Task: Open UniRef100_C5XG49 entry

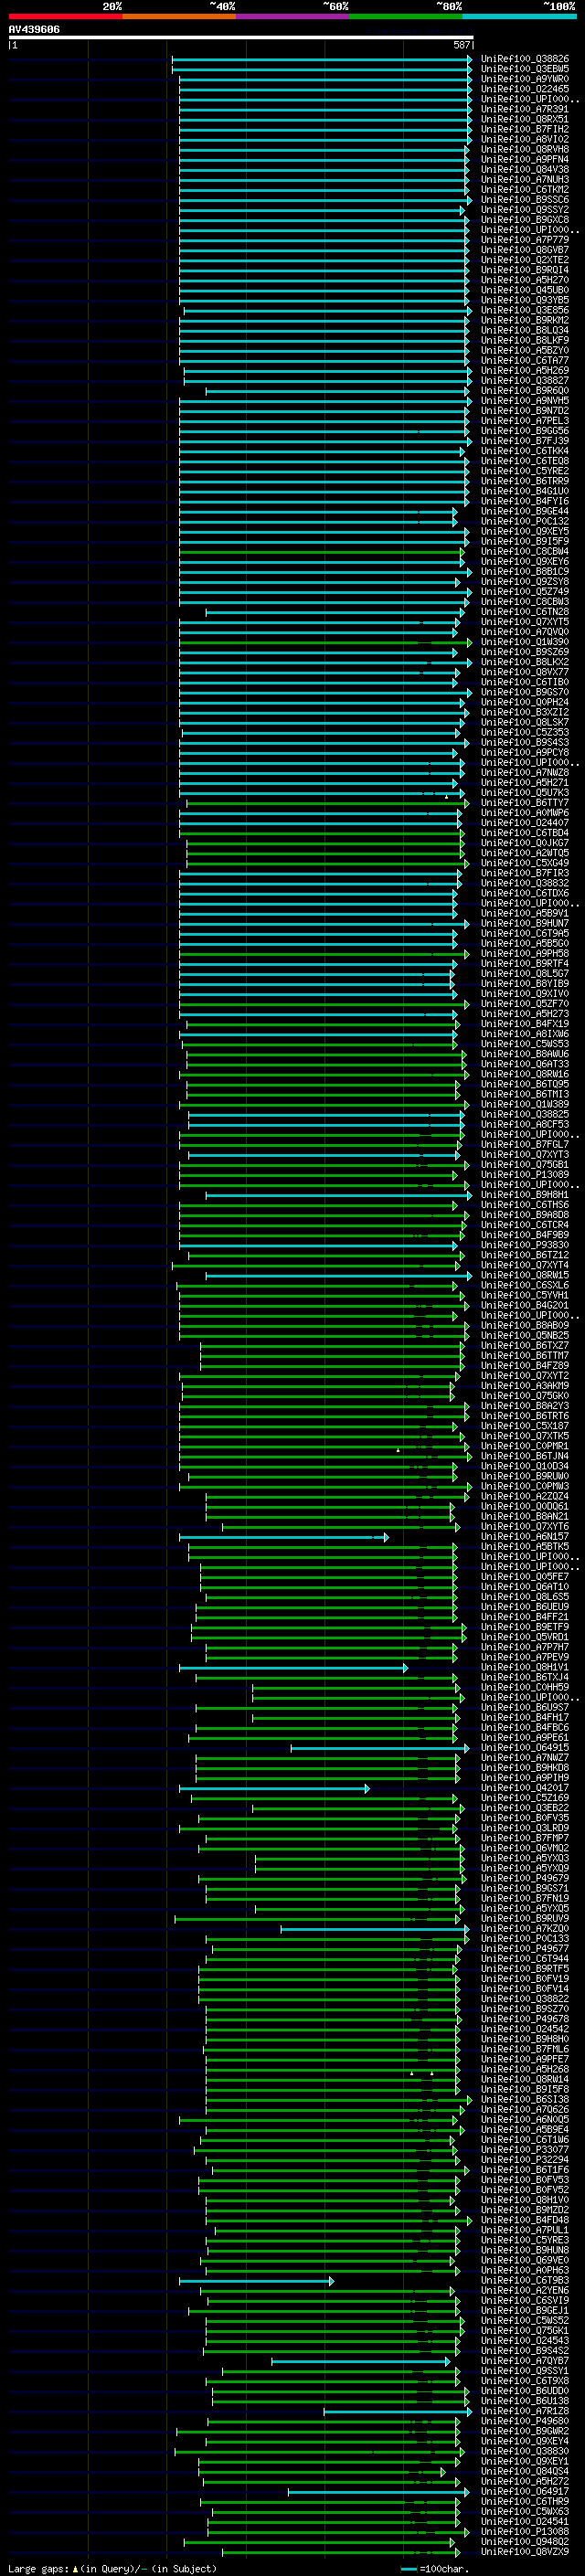Action: pyautogui.click(x=525, y=863)
